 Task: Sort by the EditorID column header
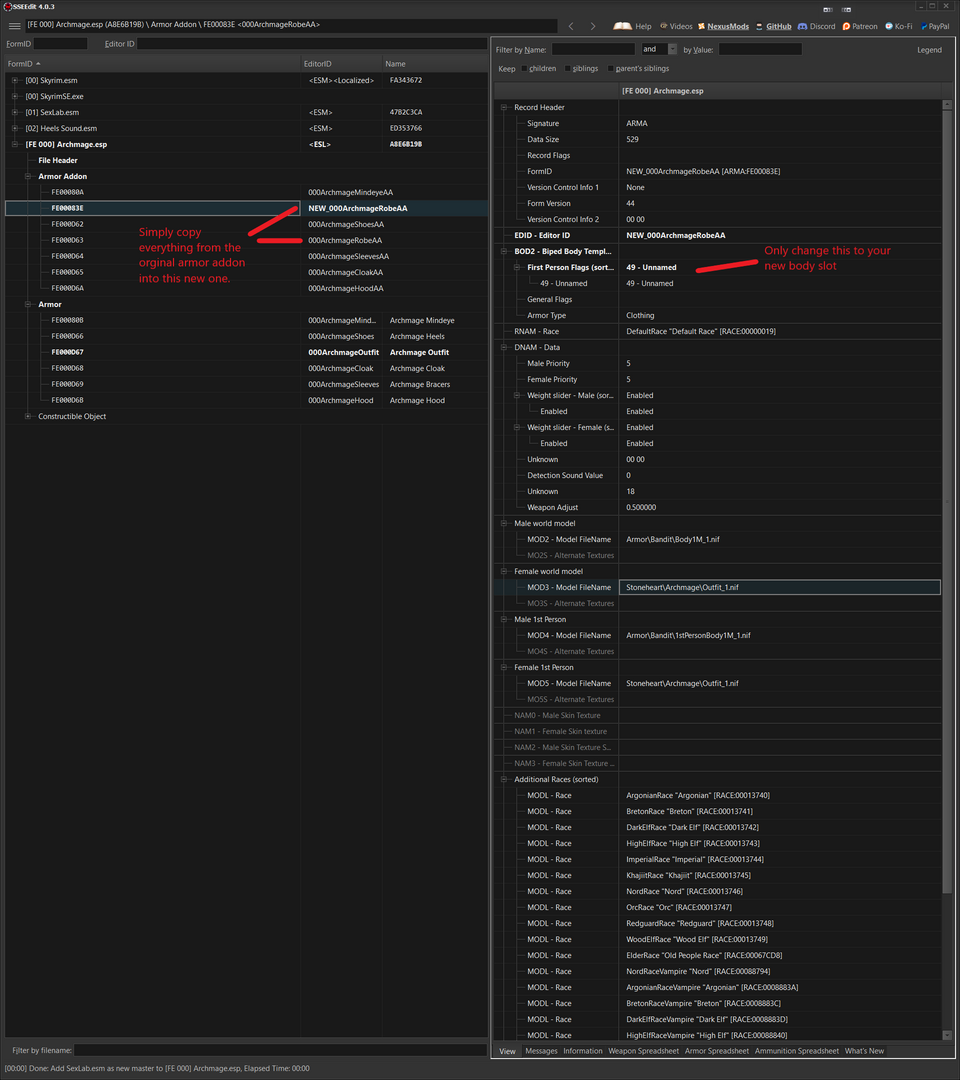(x=341, y=63)
